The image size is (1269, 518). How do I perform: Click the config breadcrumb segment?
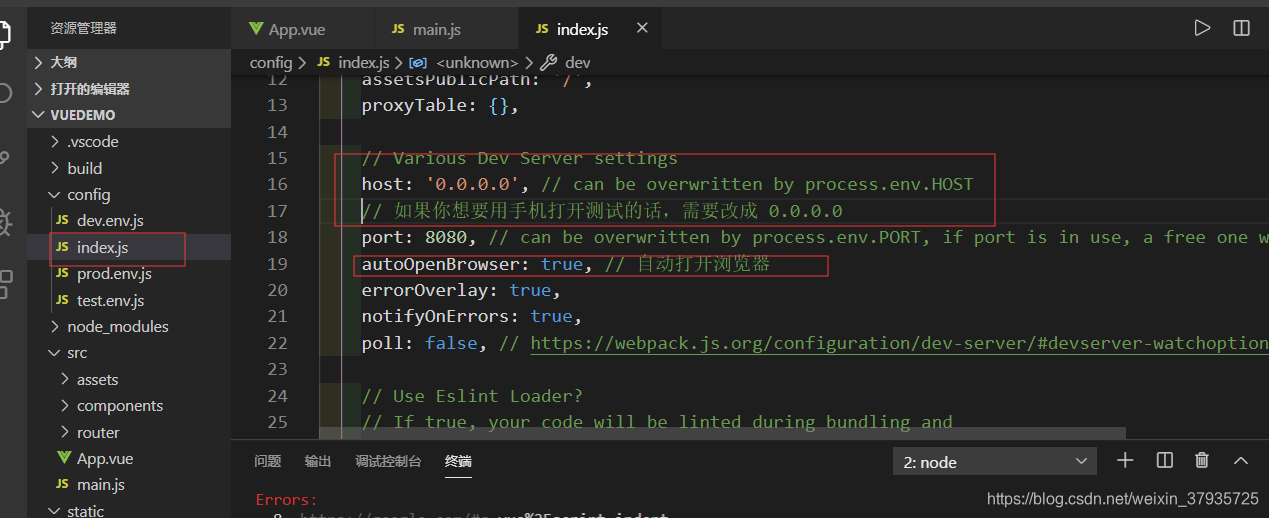(x=271, y=62)
